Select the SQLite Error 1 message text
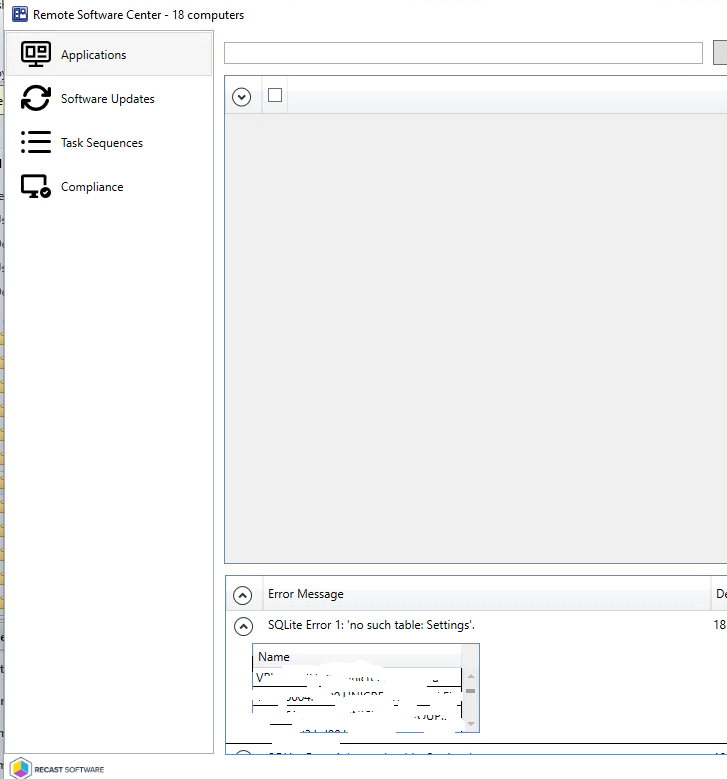Screen dimensions: 727x779 point(371,625)
